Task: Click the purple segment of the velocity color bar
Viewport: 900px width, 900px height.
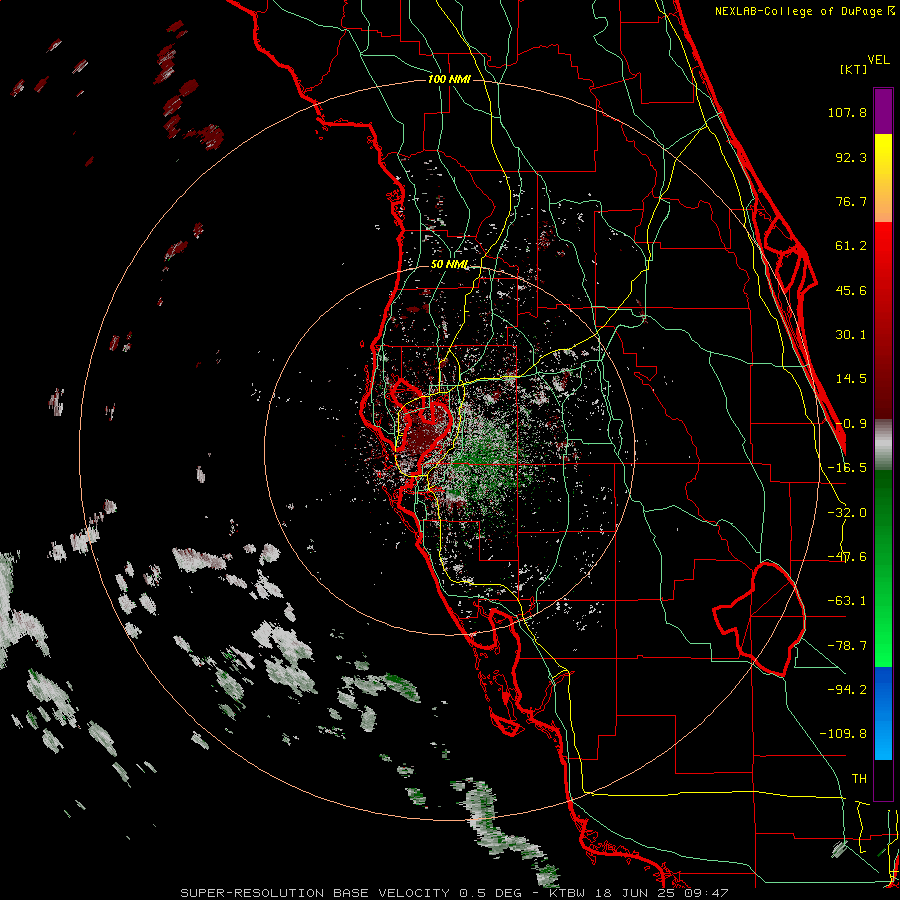Action: (x=883, y=111)
